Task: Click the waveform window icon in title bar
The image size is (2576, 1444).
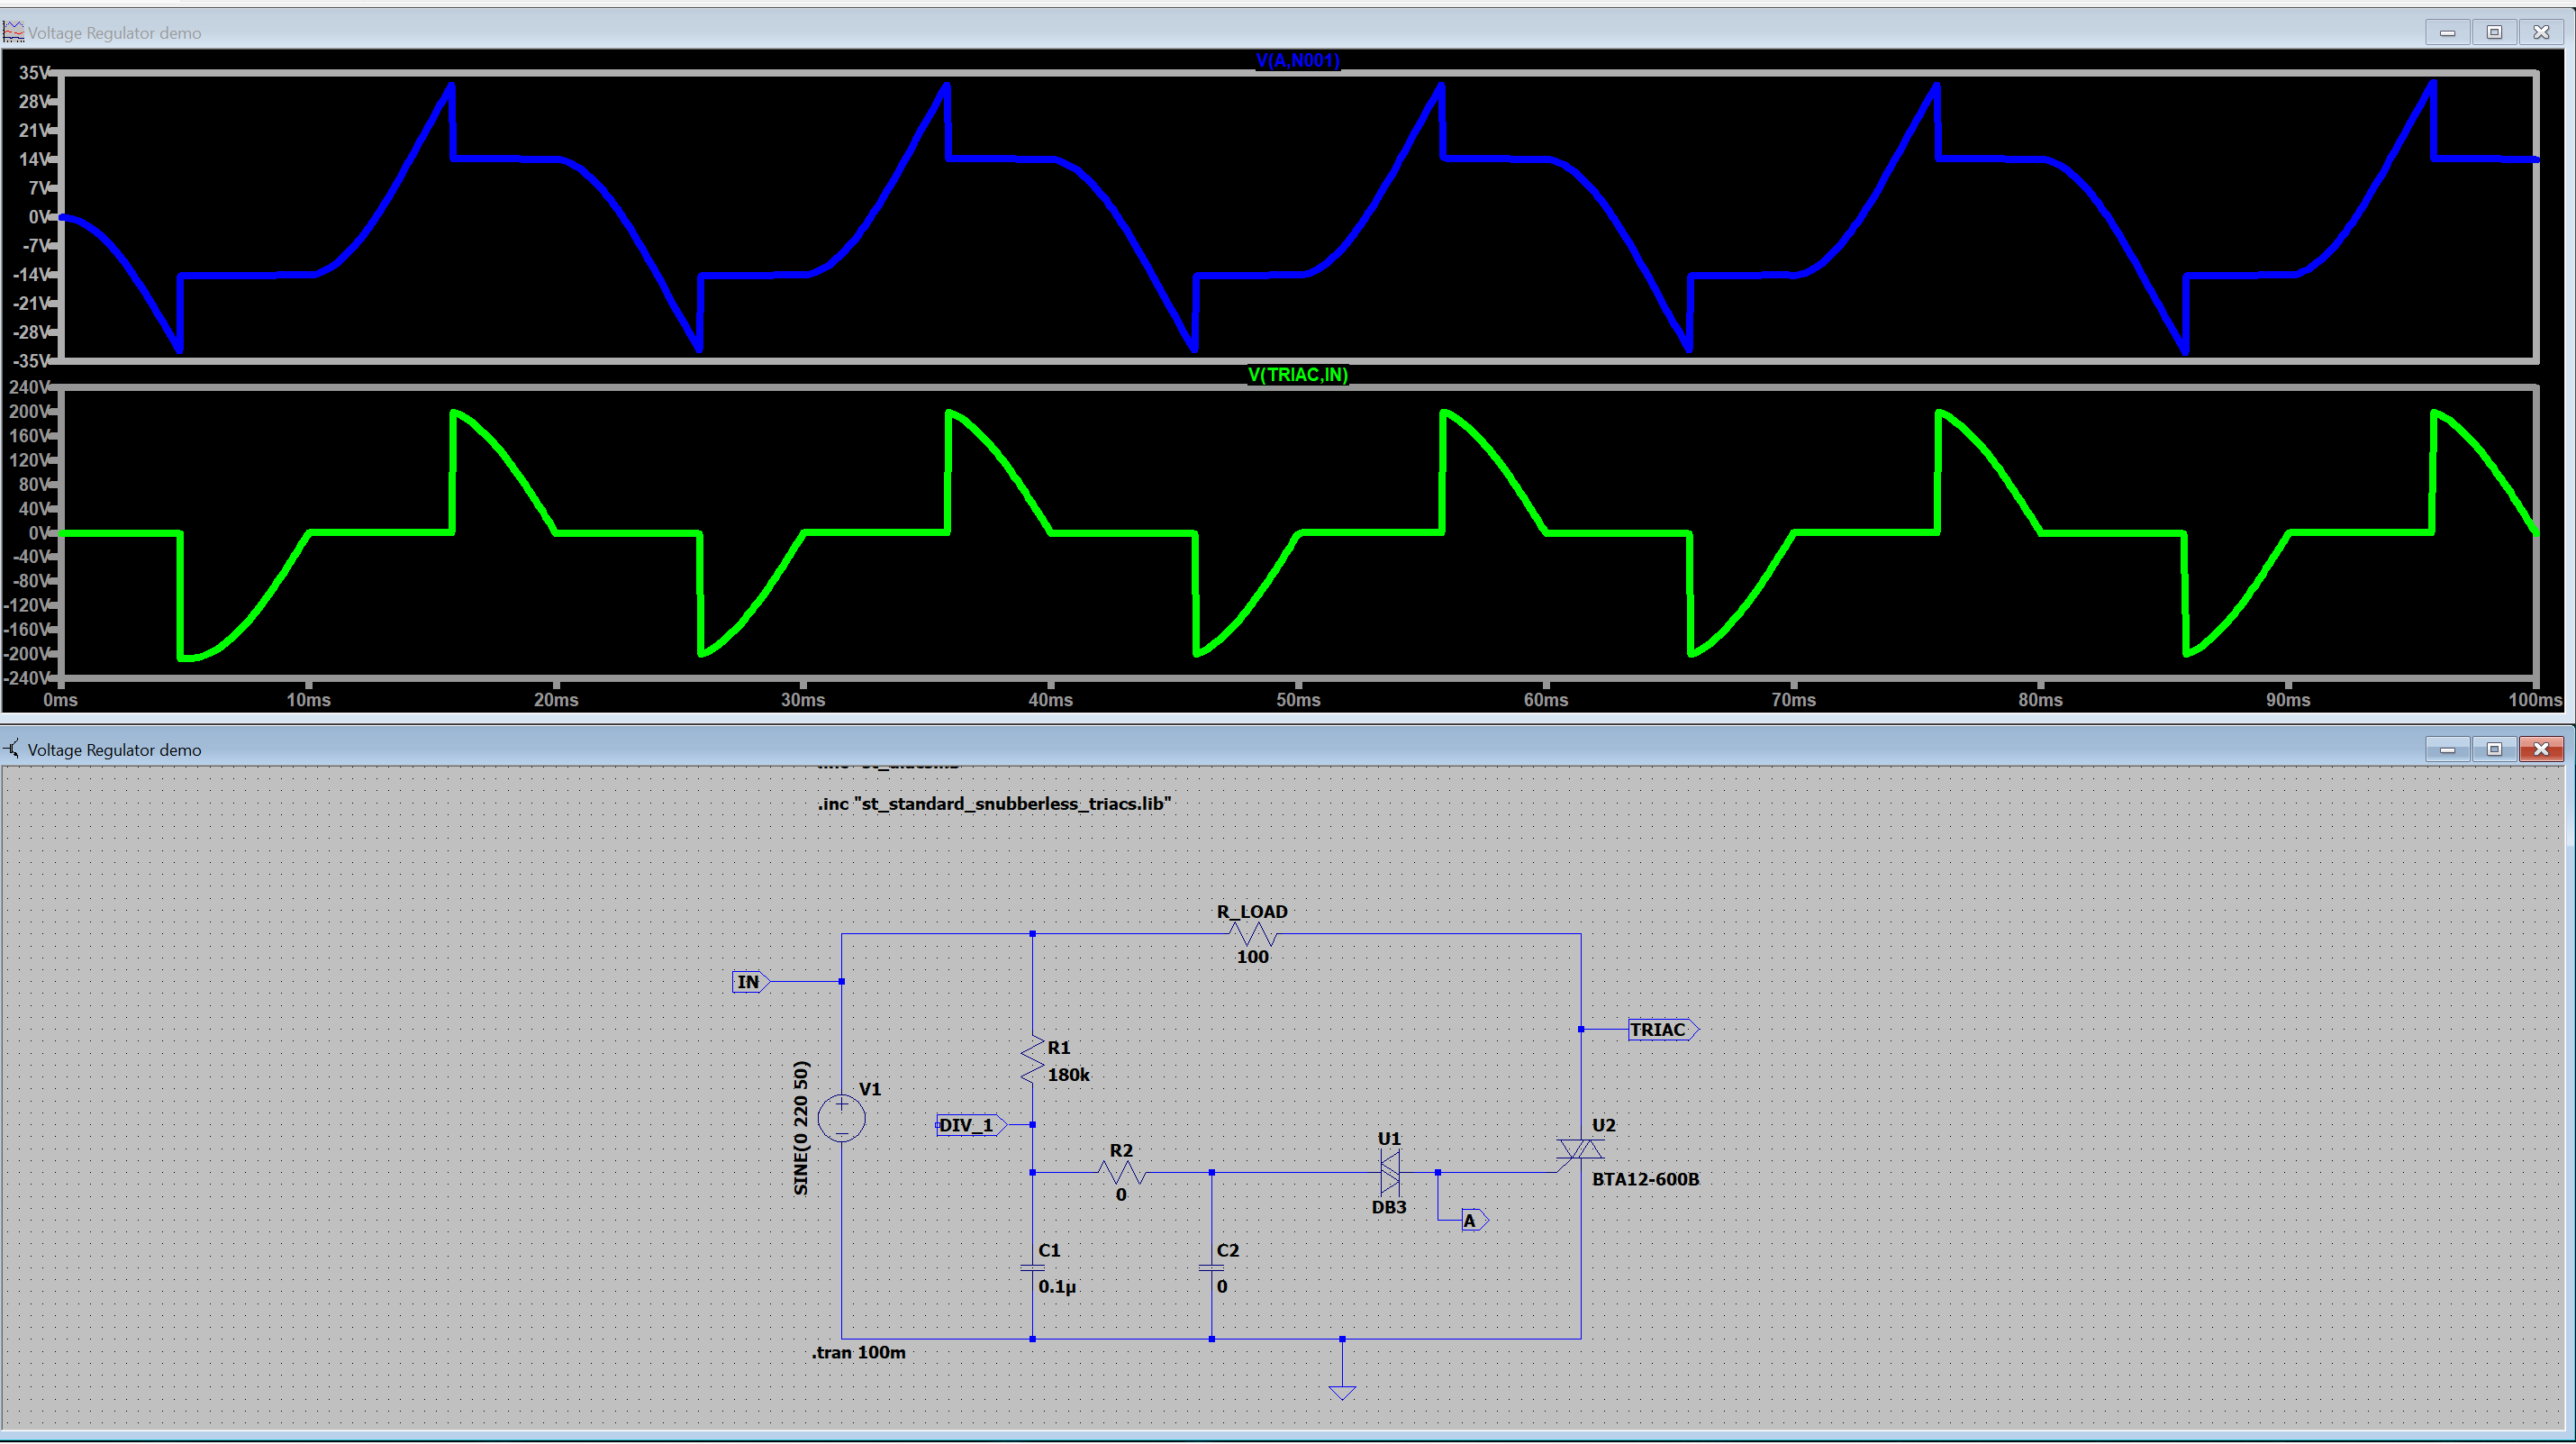Action: [13, 32]
